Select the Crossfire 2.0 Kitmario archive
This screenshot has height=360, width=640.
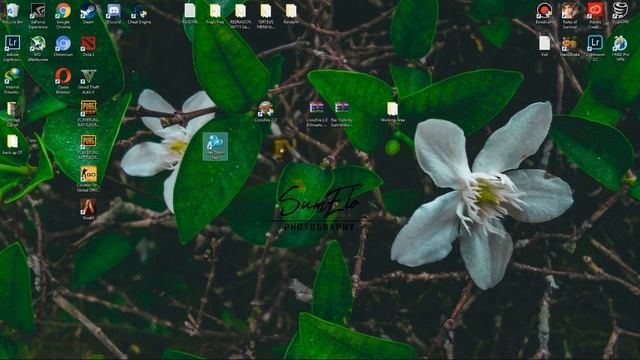tap(316, 113)
